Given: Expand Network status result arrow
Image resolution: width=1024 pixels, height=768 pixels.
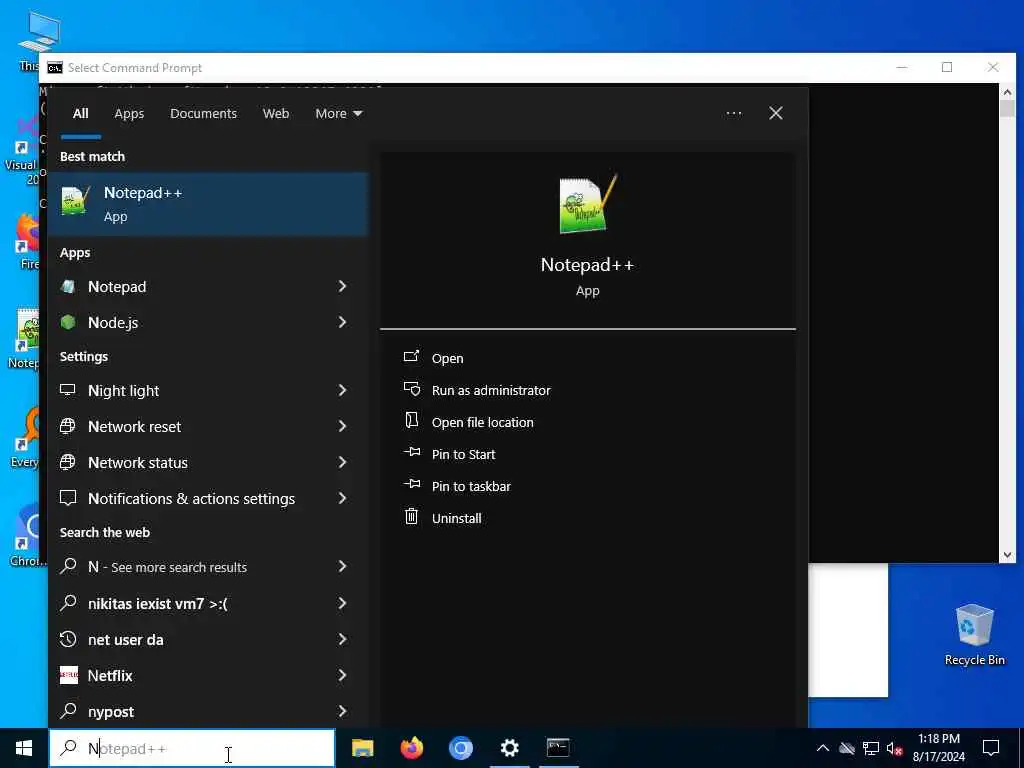Looking at the screenshot, I should point(342,462).
